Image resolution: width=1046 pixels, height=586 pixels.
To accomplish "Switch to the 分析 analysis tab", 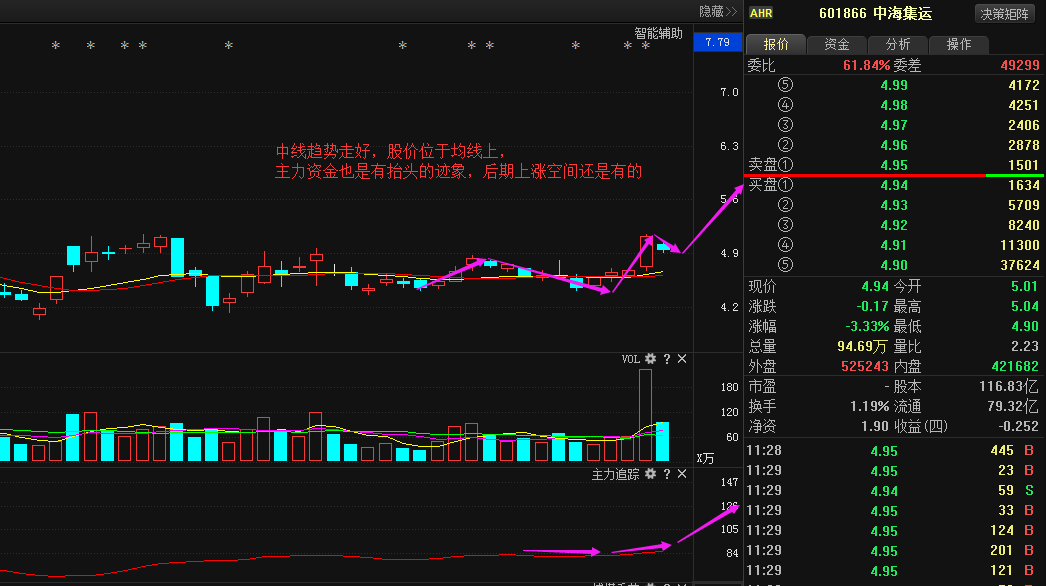I will [898, 44].
